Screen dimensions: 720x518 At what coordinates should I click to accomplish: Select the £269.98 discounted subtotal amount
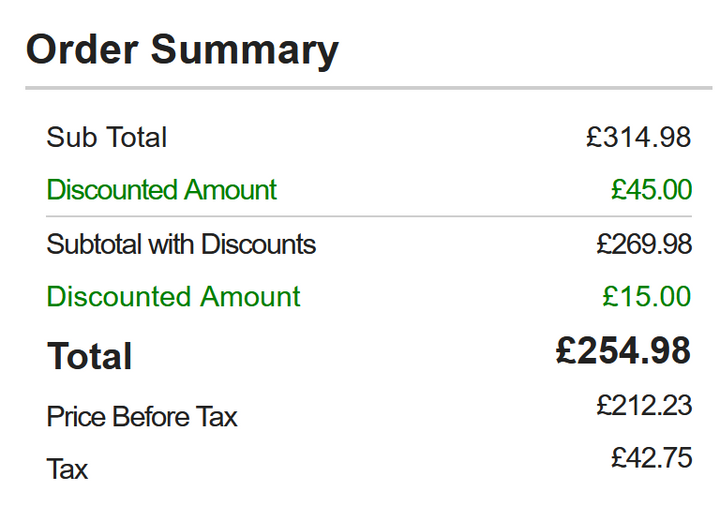point(643,244)
